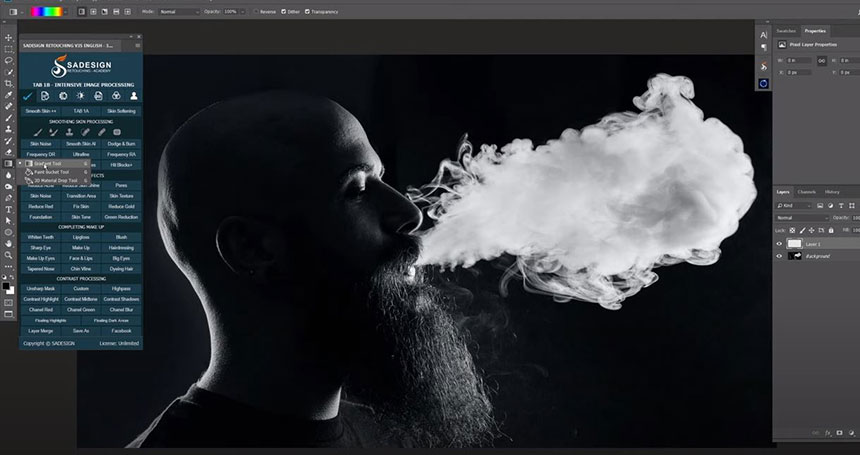Click the white background color swatch
The height and width of the screenshot is (455, 860).
pyautogui.click(x=10, y=291)
